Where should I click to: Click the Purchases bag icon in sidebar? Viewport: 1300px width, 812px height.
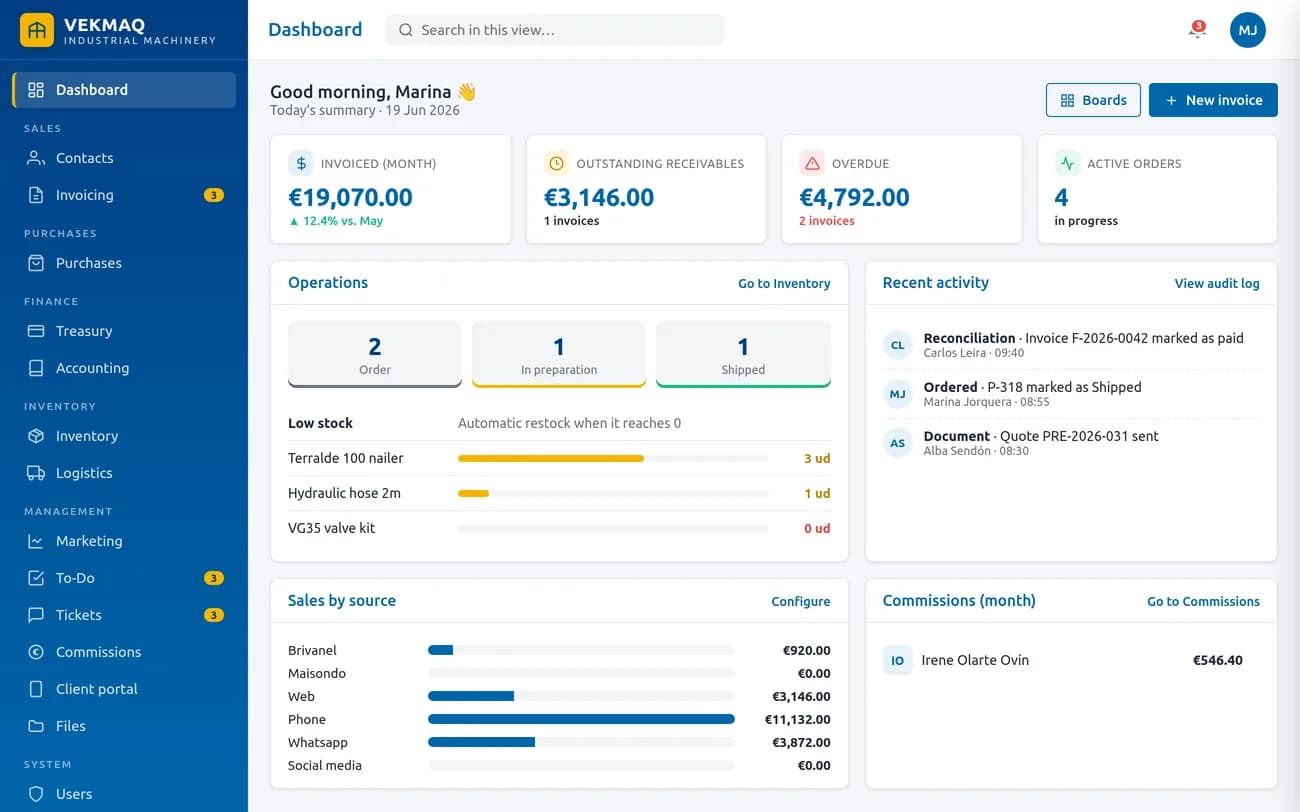(x=36, y=263)
